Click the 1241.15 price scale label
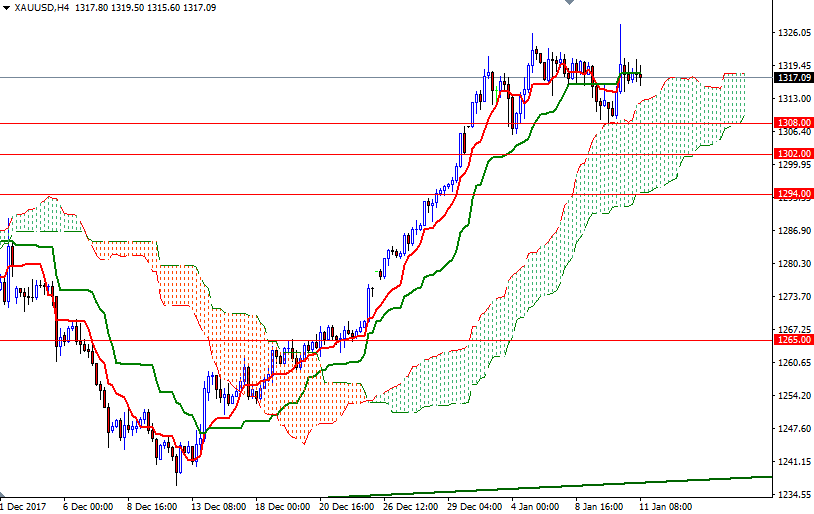 pos(792,462)
